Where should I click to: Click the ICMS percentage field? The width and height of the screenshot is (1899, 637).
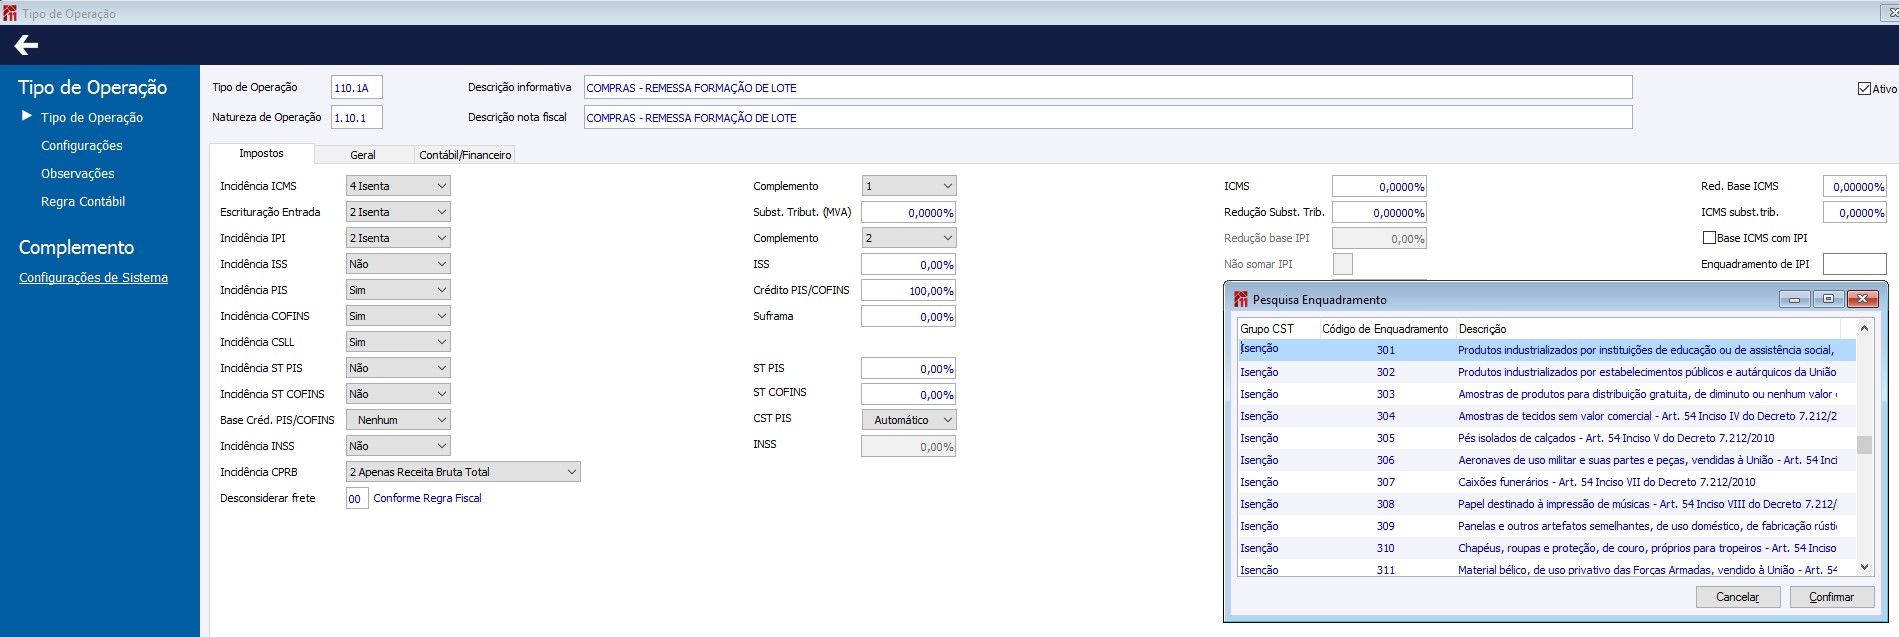[x=1380, y=186]
